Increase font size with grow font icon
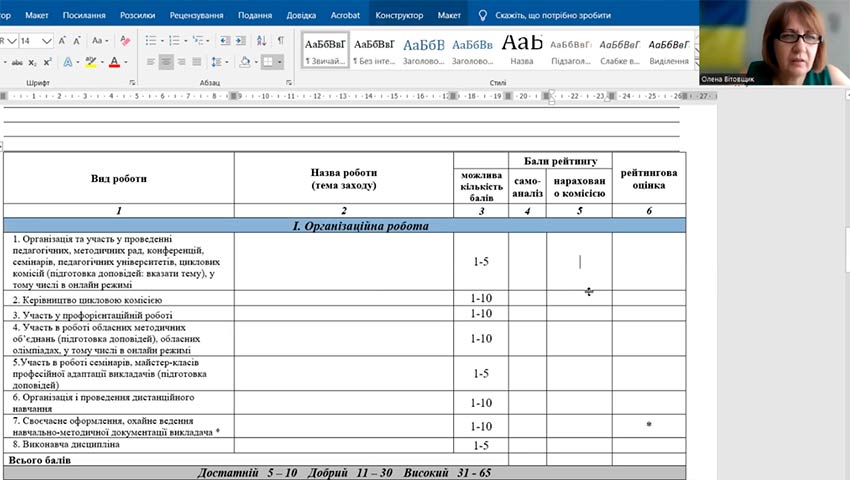The width and height of the screenshot is (850, 480). pyautogui.click(x=62, y=41)
